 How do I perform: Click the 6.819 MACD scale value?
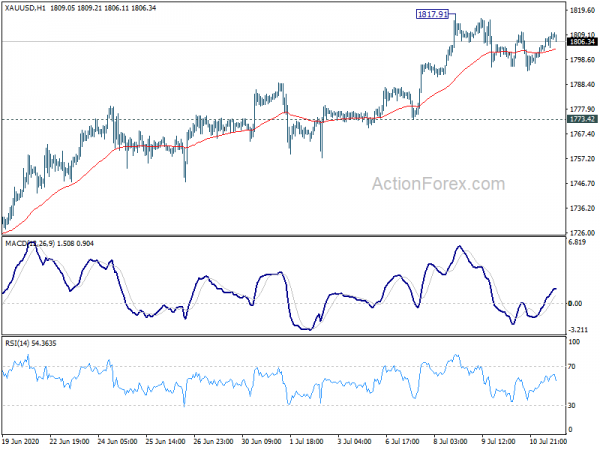click(x=578, y=244)
